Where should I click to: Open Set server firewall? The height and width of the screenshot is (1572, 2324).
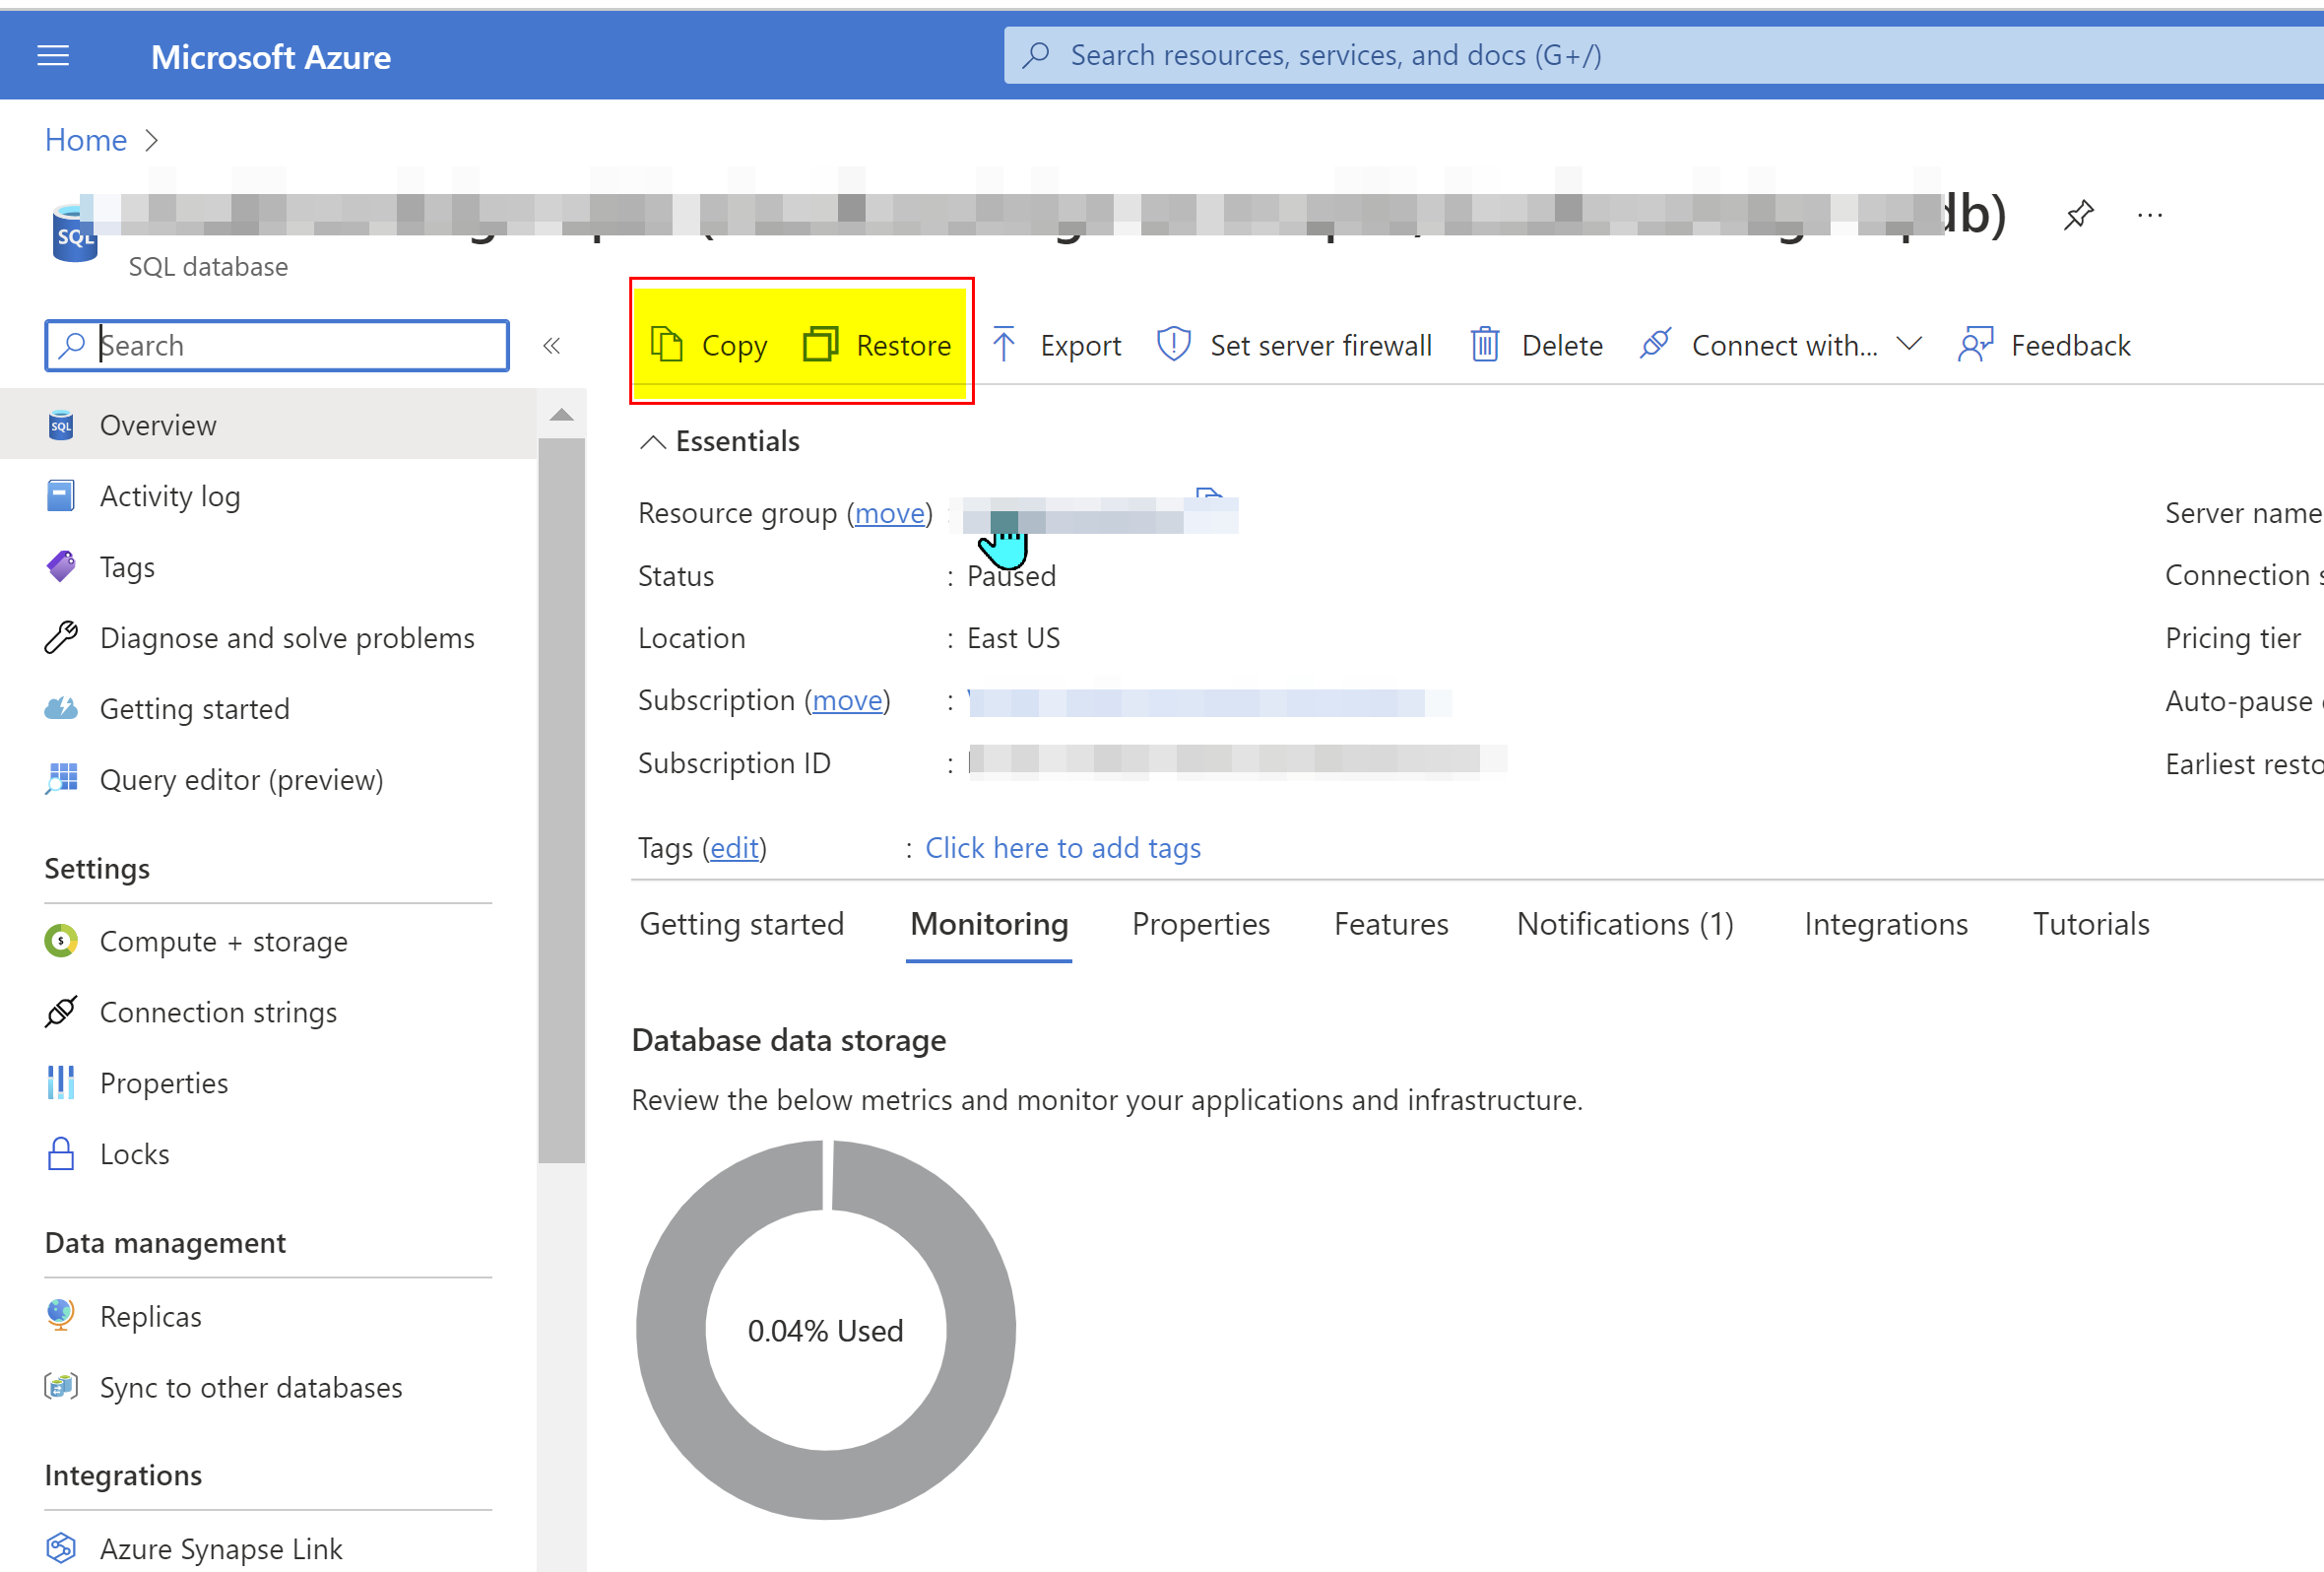tap(1294, 346)
